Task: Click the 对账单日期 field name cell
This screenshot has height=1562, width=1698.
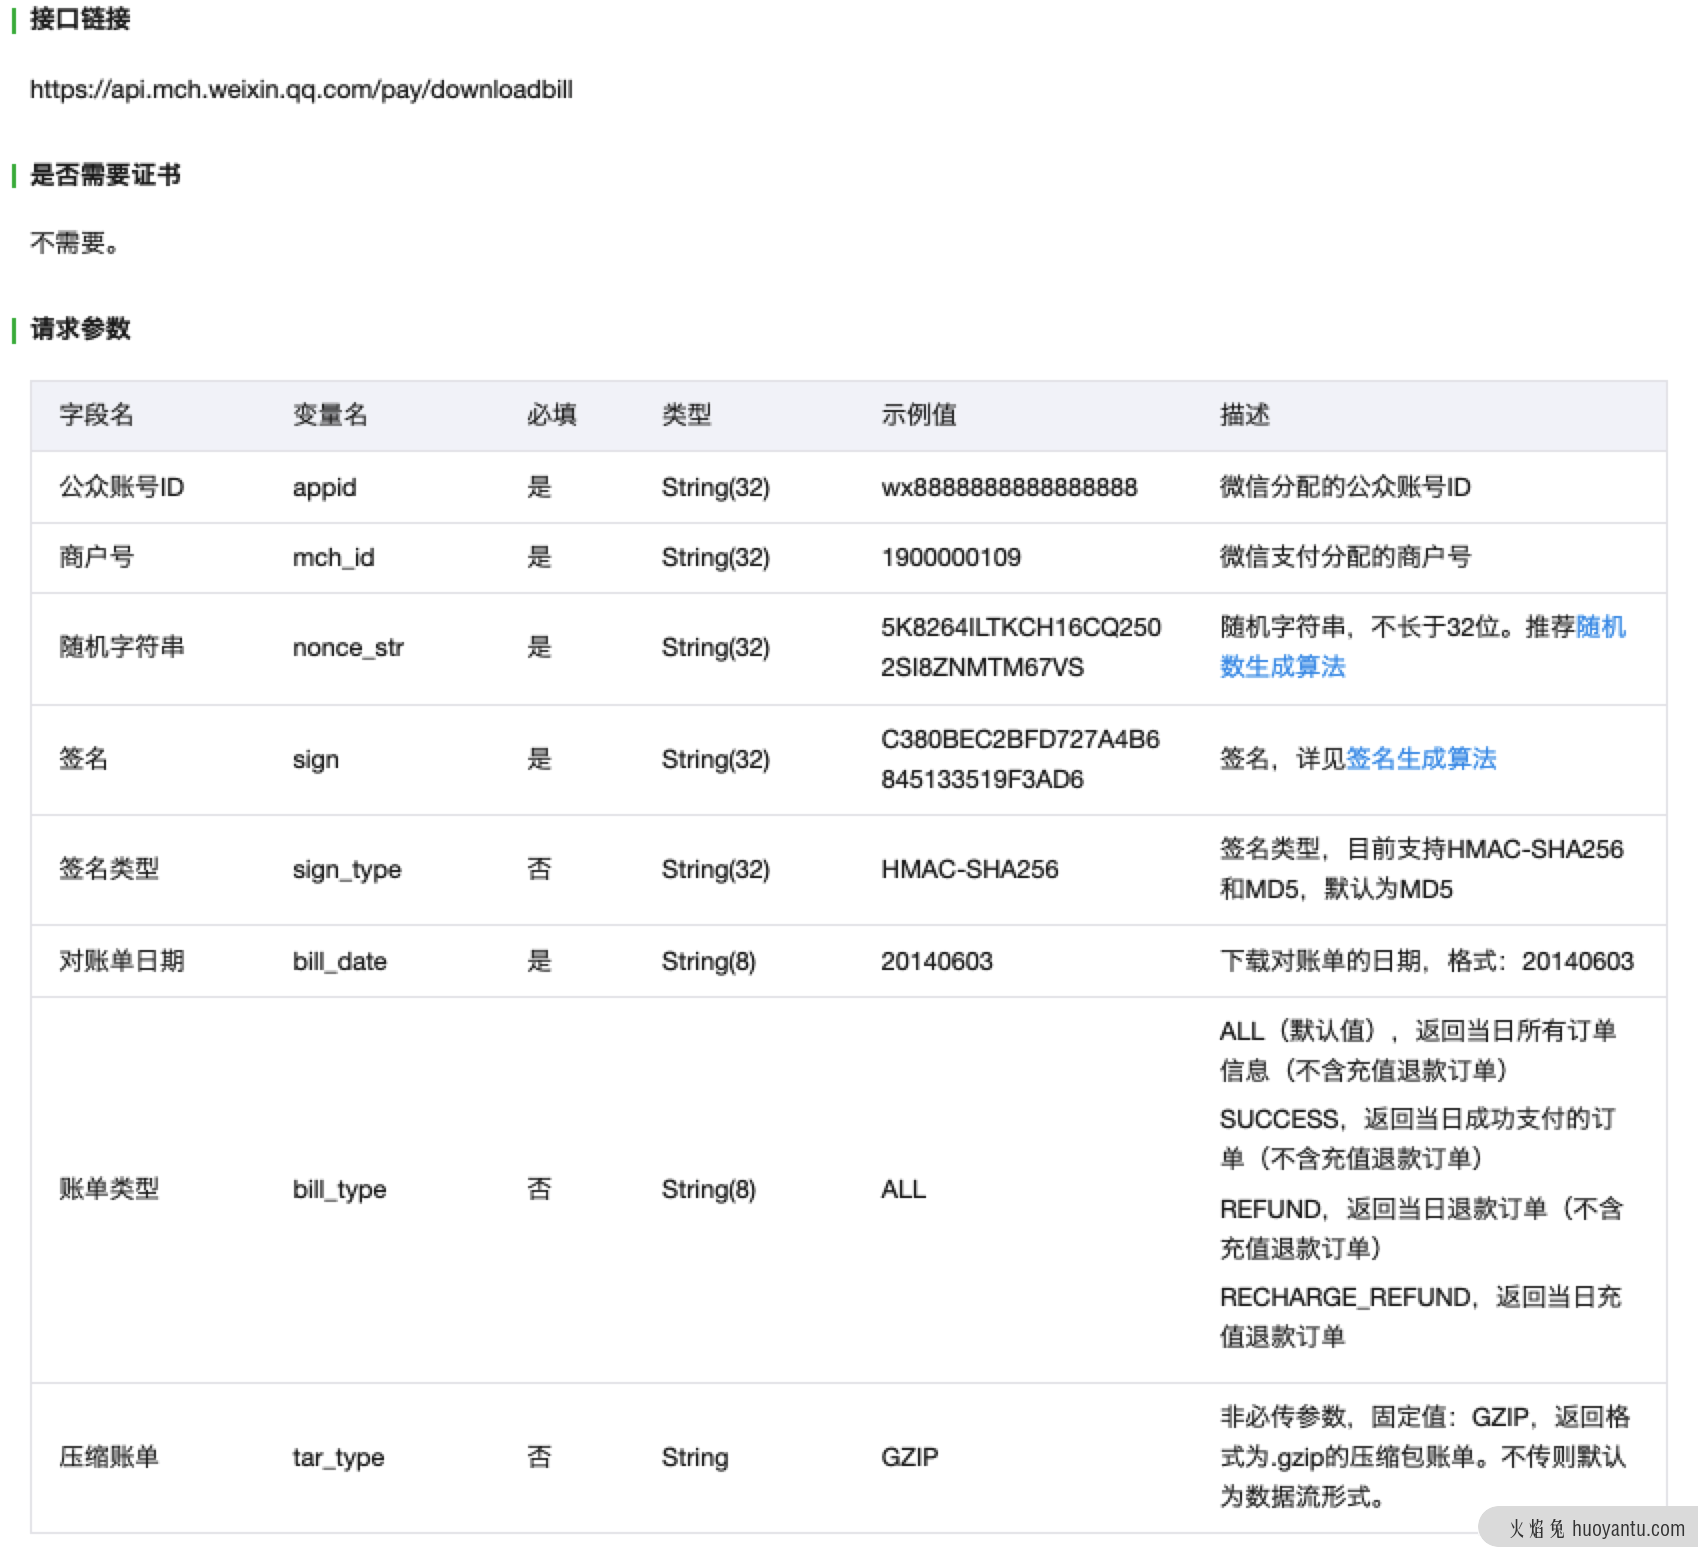Action: pos(122,961)
